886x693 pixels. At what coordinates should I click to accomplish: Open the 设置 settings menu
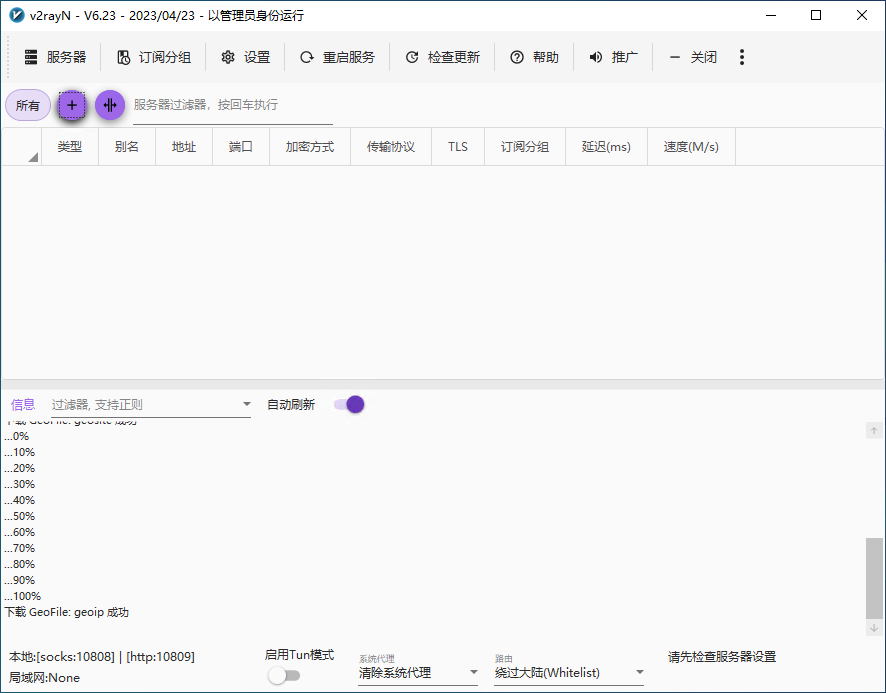245,57
